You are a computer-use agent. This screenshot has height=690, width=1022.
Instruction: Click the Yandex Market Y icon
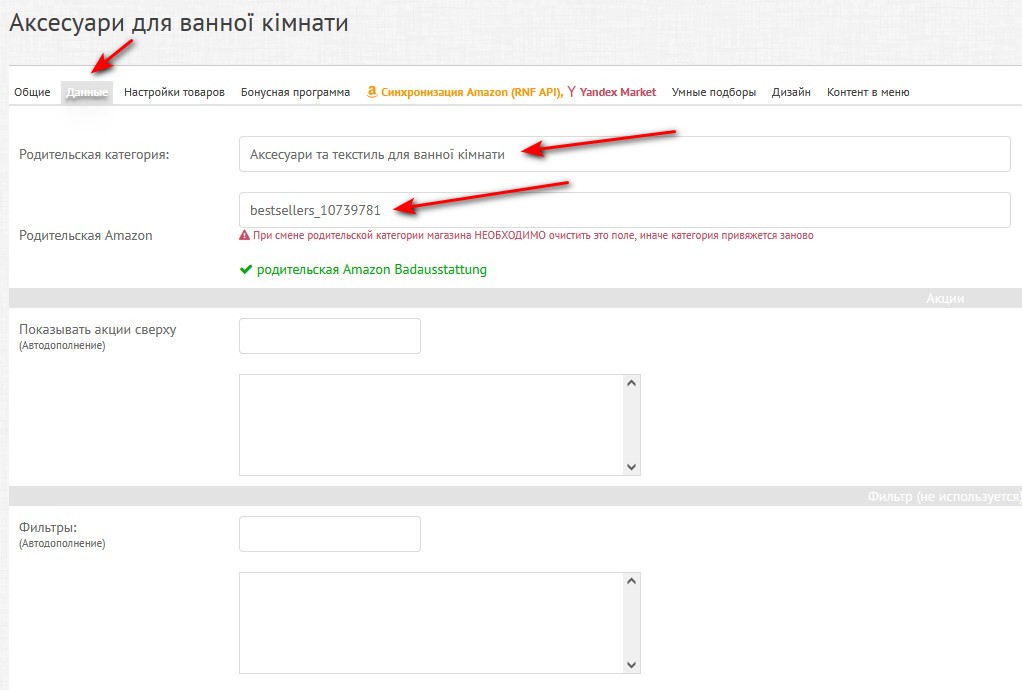point(571,92)
